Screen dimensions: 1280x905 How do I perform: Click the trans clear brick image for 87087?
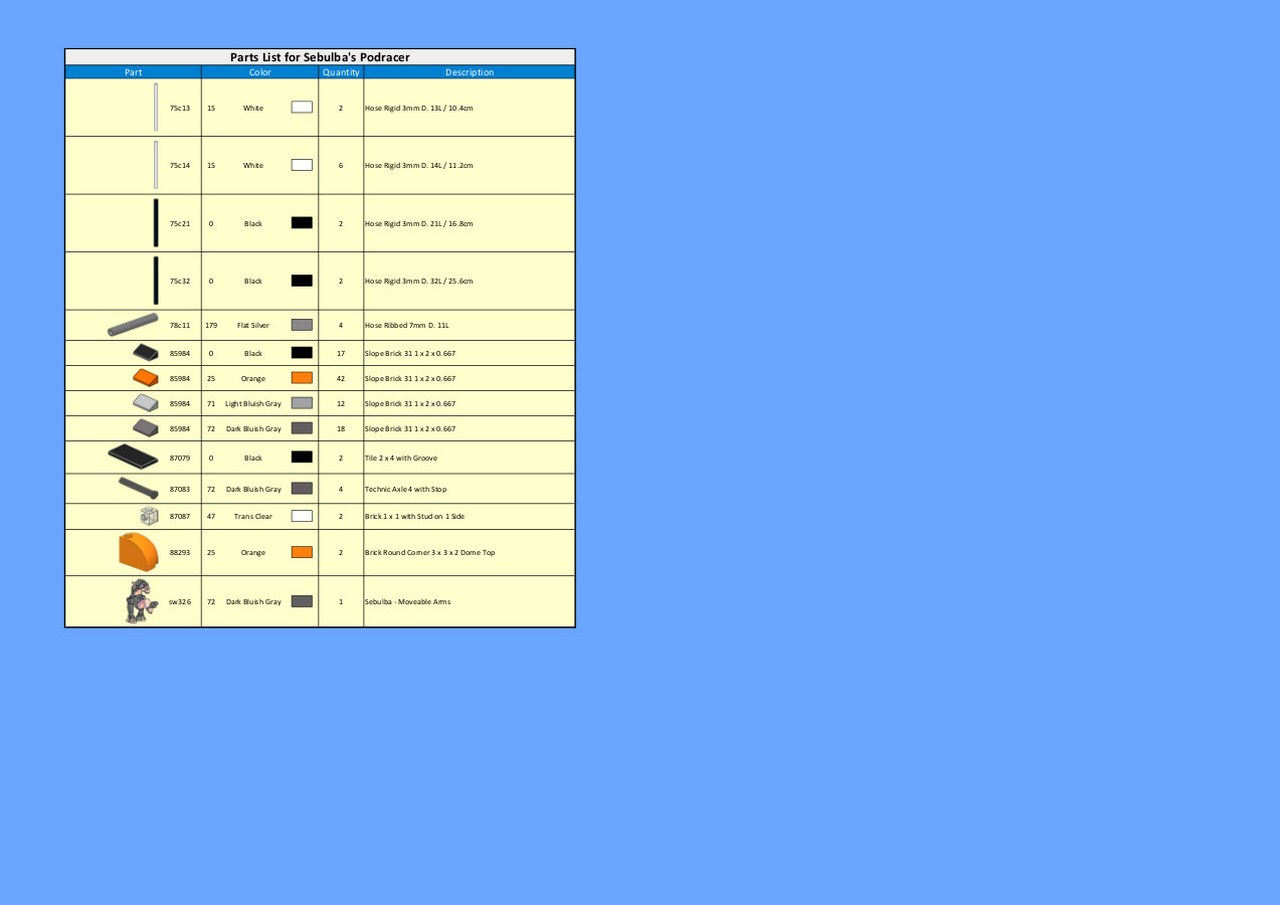click(x=149, y=516)
